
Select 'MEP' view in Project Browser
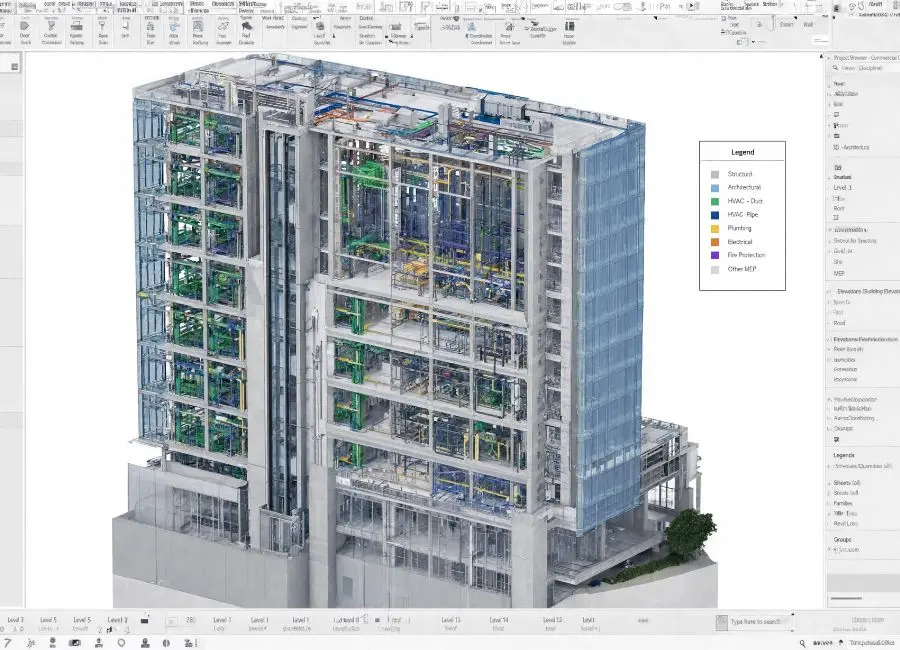click(x=839, y=274)
